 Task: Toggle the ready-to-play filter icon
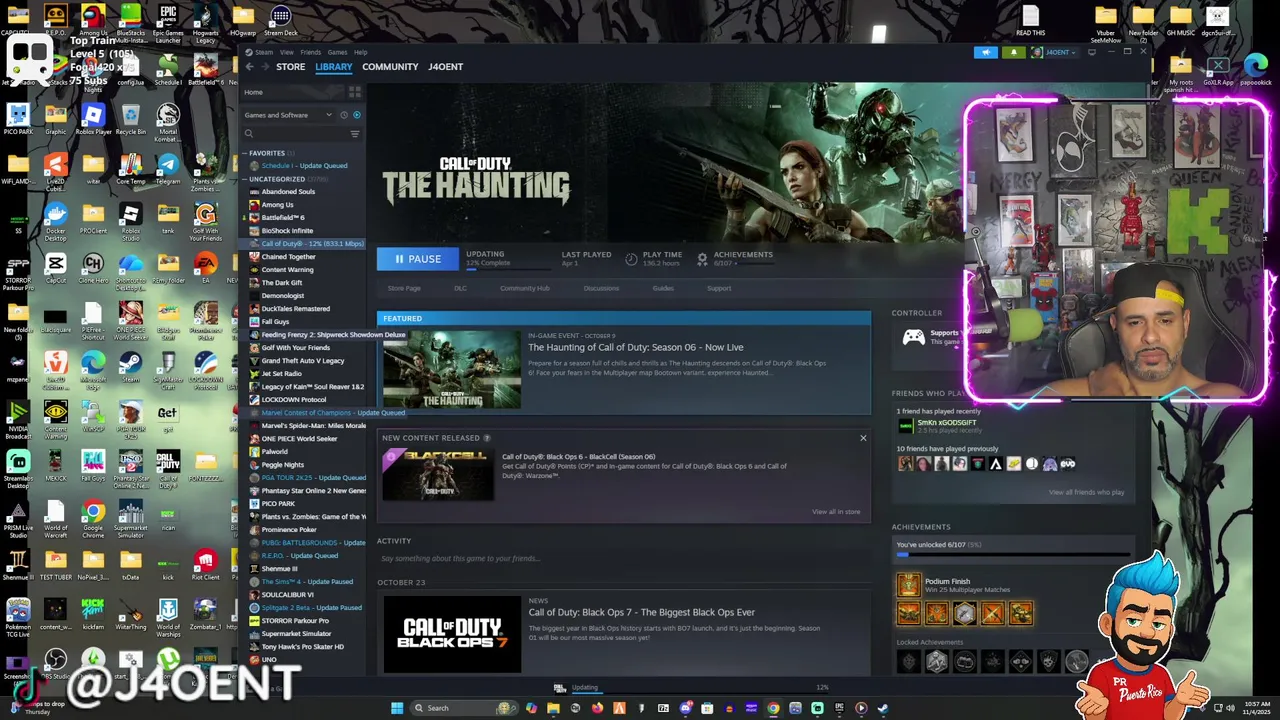[357, 115]
